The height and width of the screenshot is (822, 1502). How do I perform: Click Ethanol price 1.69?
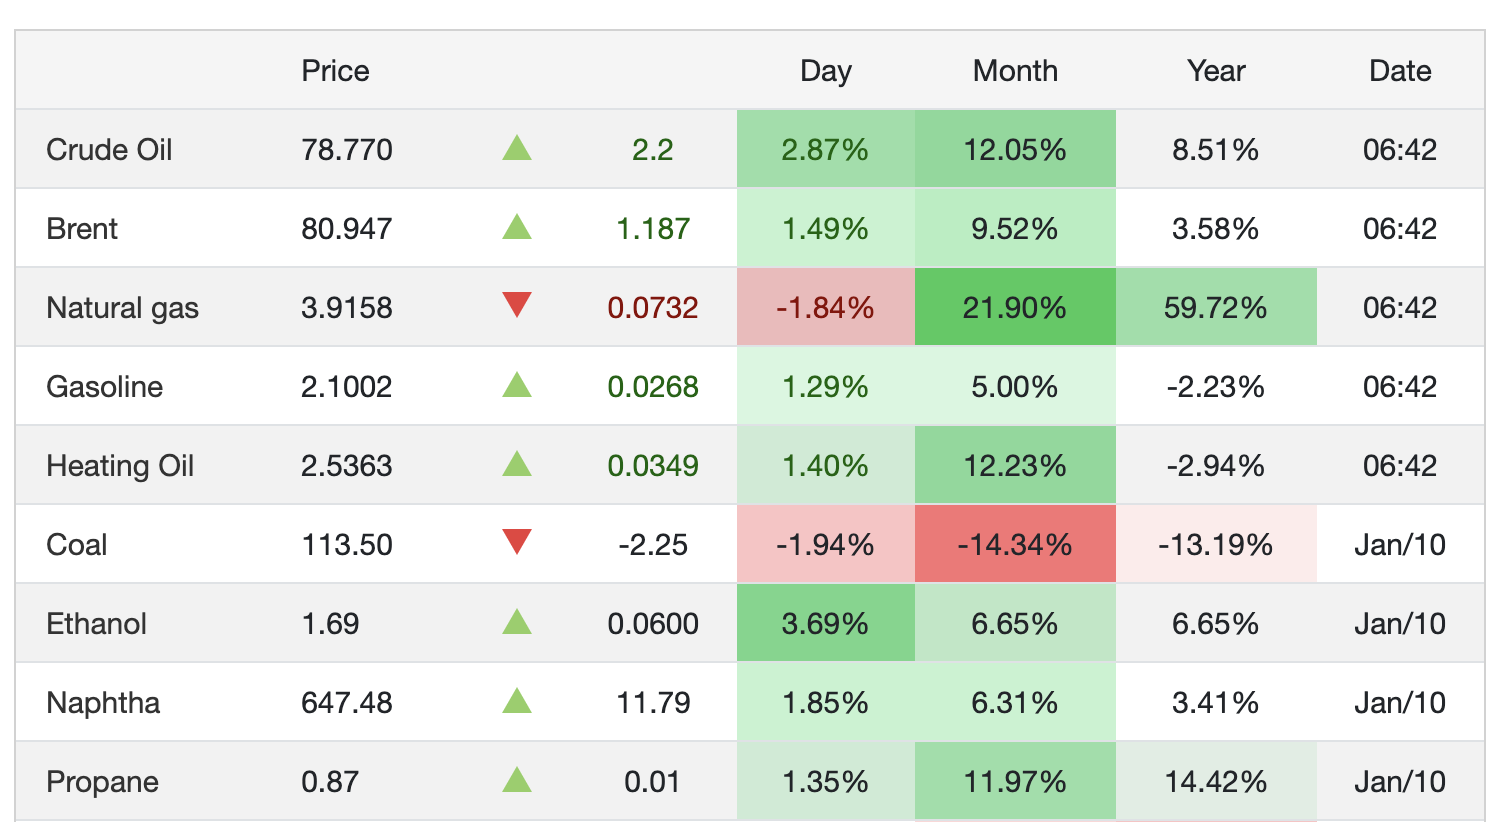click(x=330, y=624)
